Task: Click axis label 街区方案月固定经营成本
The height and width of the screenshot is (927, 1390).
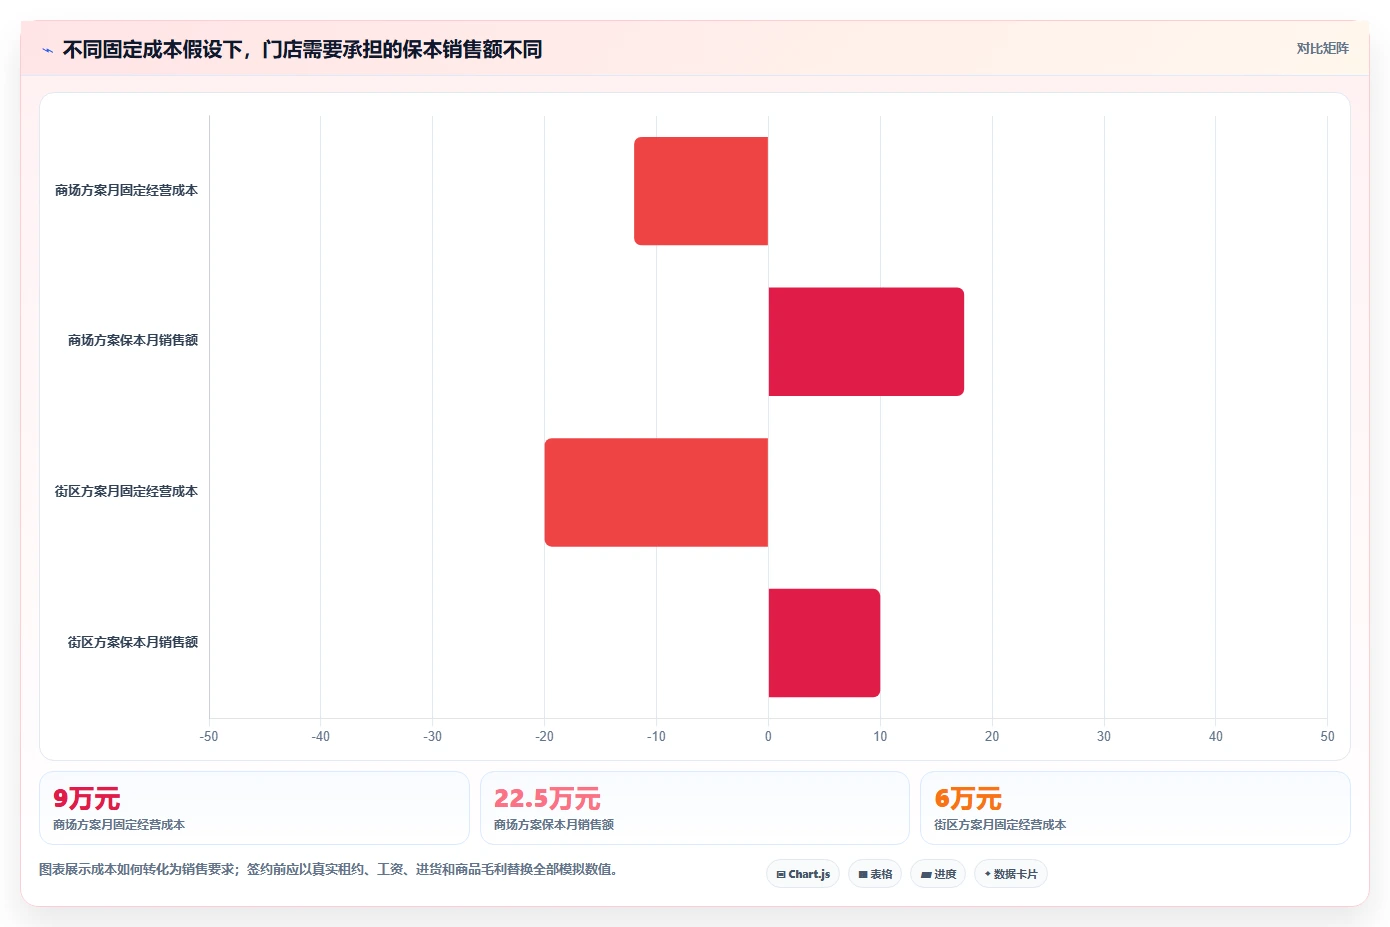Action: point(126,491)
